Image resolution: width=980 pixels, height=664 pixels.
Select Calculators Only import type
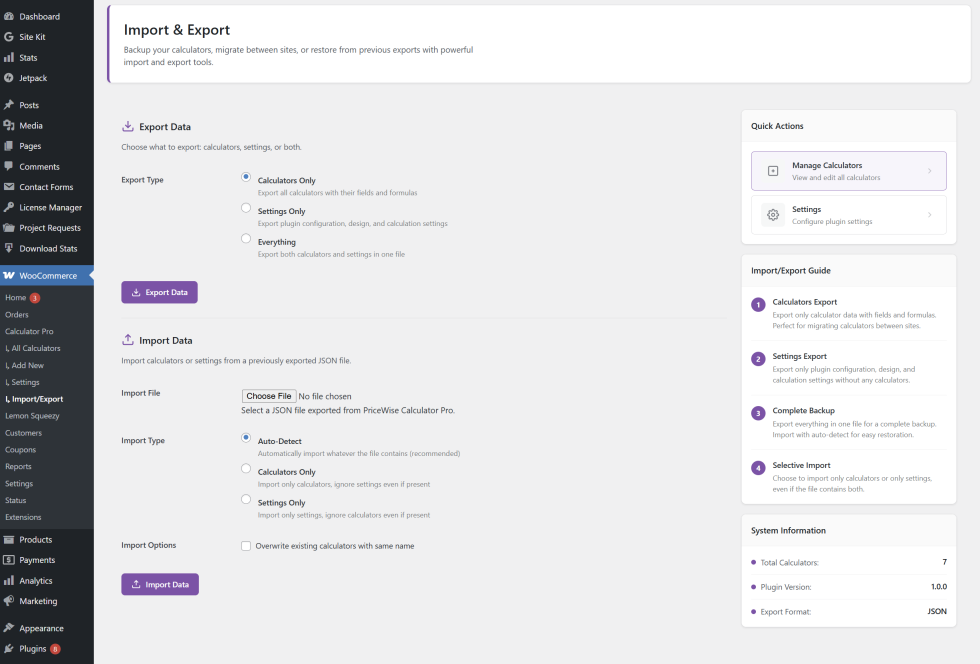pyautogui.click(x=246, y=468)
